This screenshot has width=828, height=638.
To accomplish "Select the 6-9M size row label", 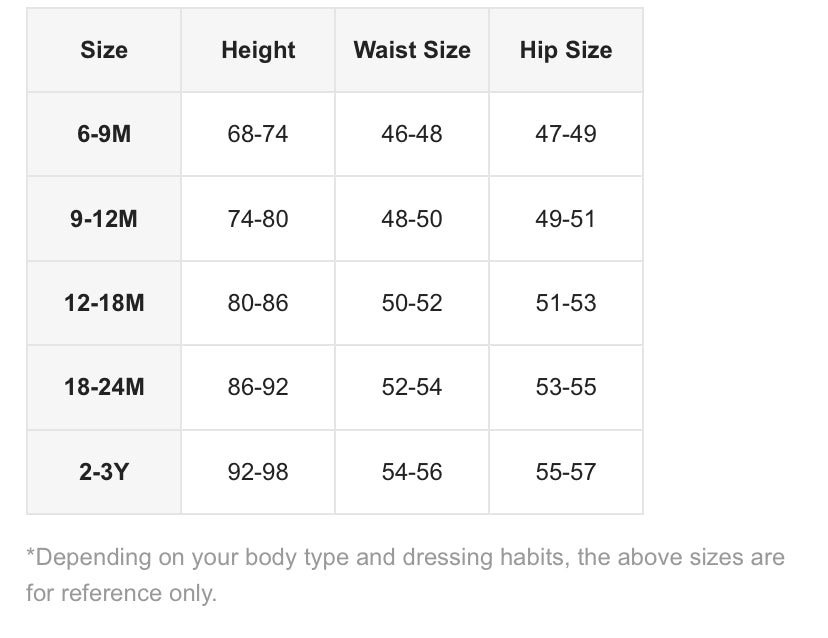I will pos(104,134).
